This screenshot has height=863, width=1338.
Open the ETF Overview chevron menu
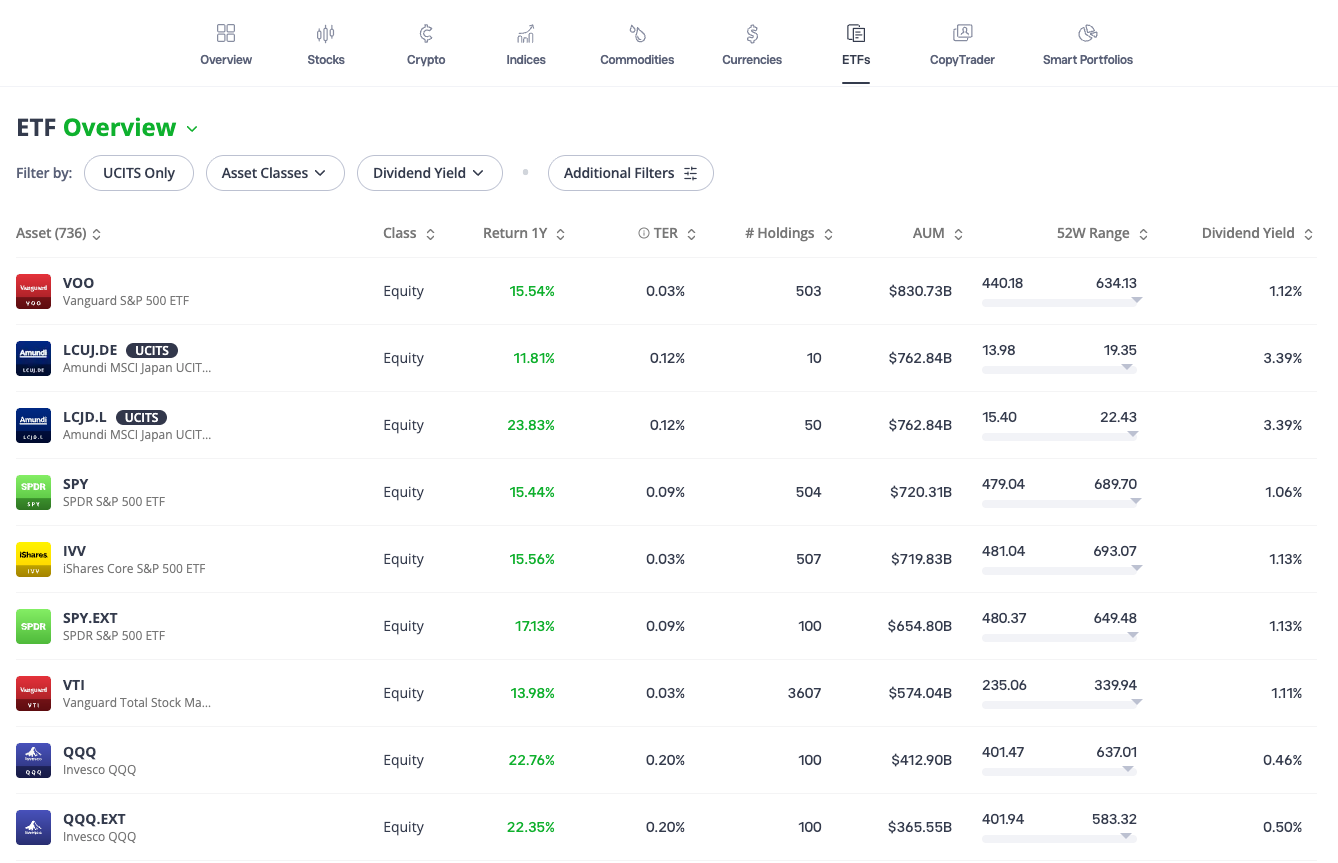(x=192, y=128)
